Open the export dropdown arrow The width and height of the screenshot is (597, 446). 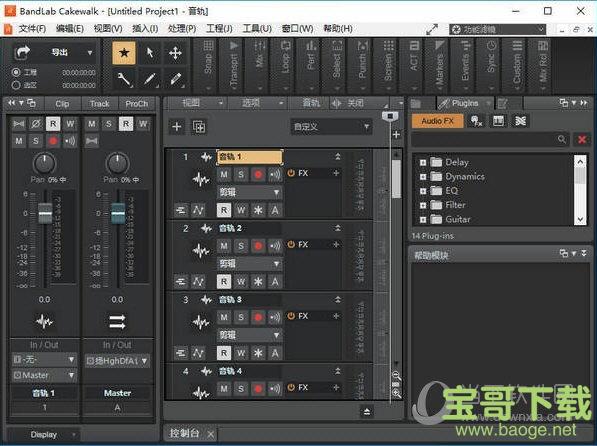(90, 53)
